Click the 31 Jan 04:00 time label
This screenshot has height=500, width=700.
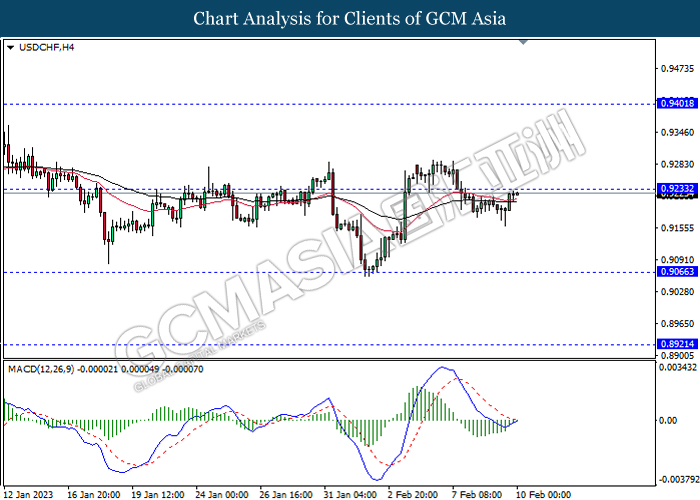coord(350,495)
